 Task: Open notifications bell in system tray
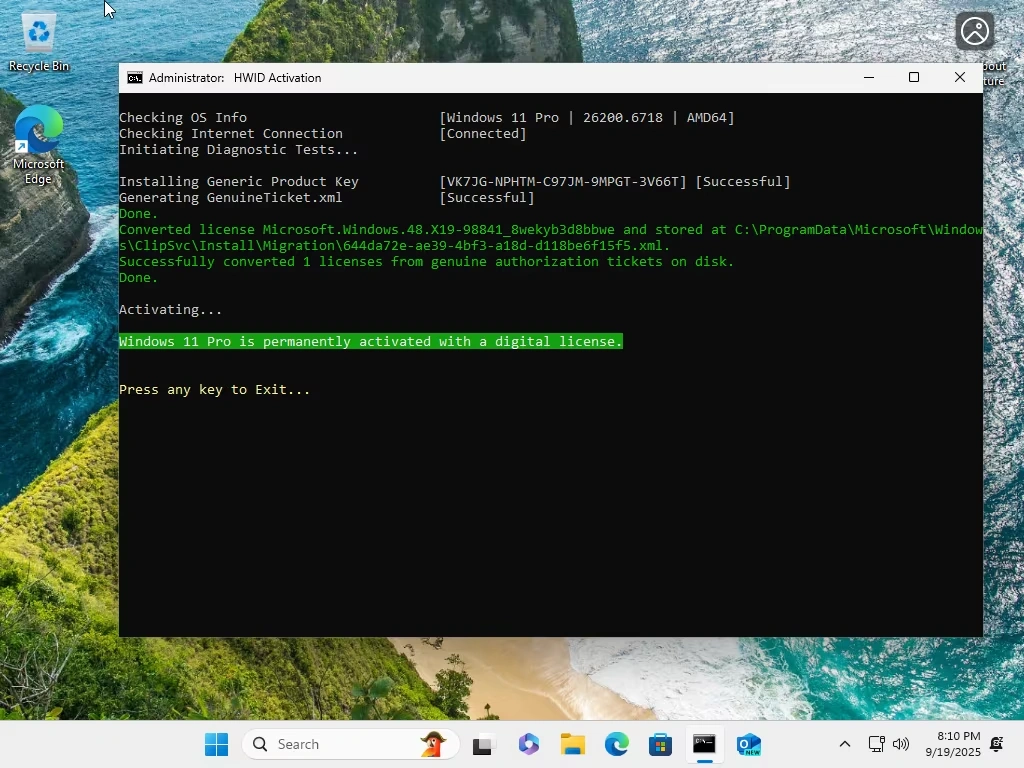pyautogui.click(x=997, y=744)
